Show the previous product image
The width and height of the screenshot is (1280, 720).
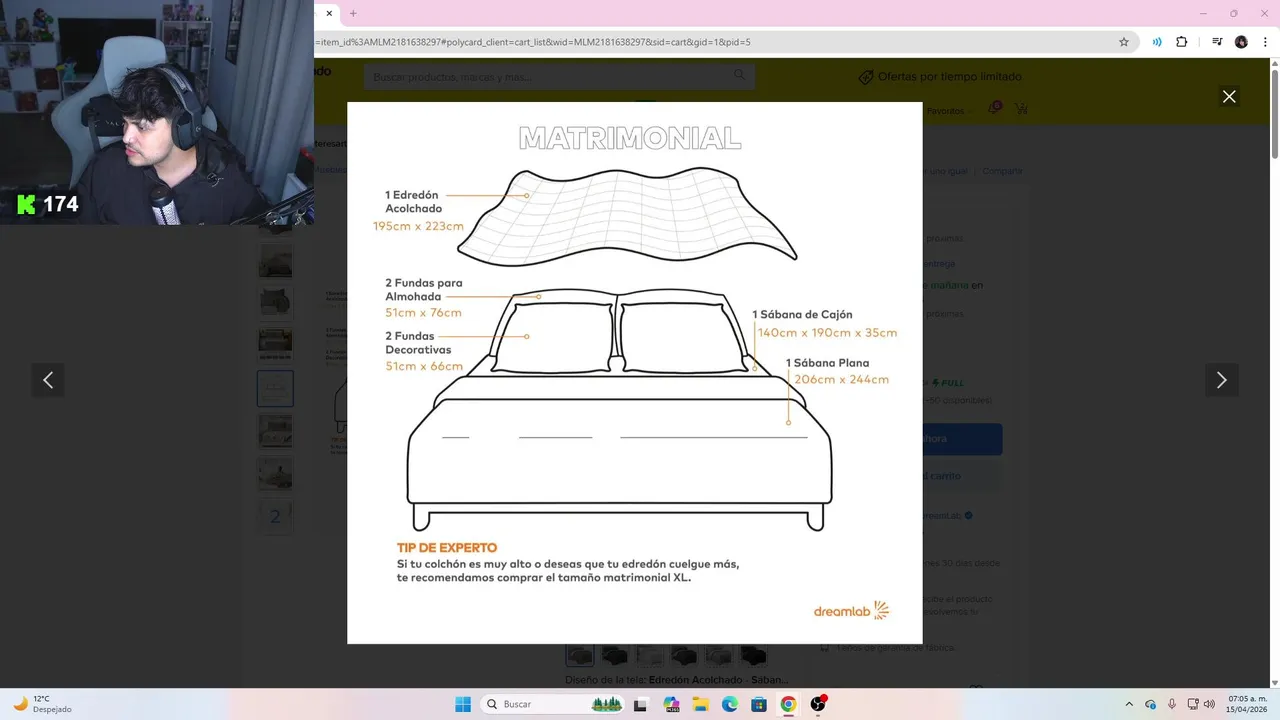pos(48,380)
